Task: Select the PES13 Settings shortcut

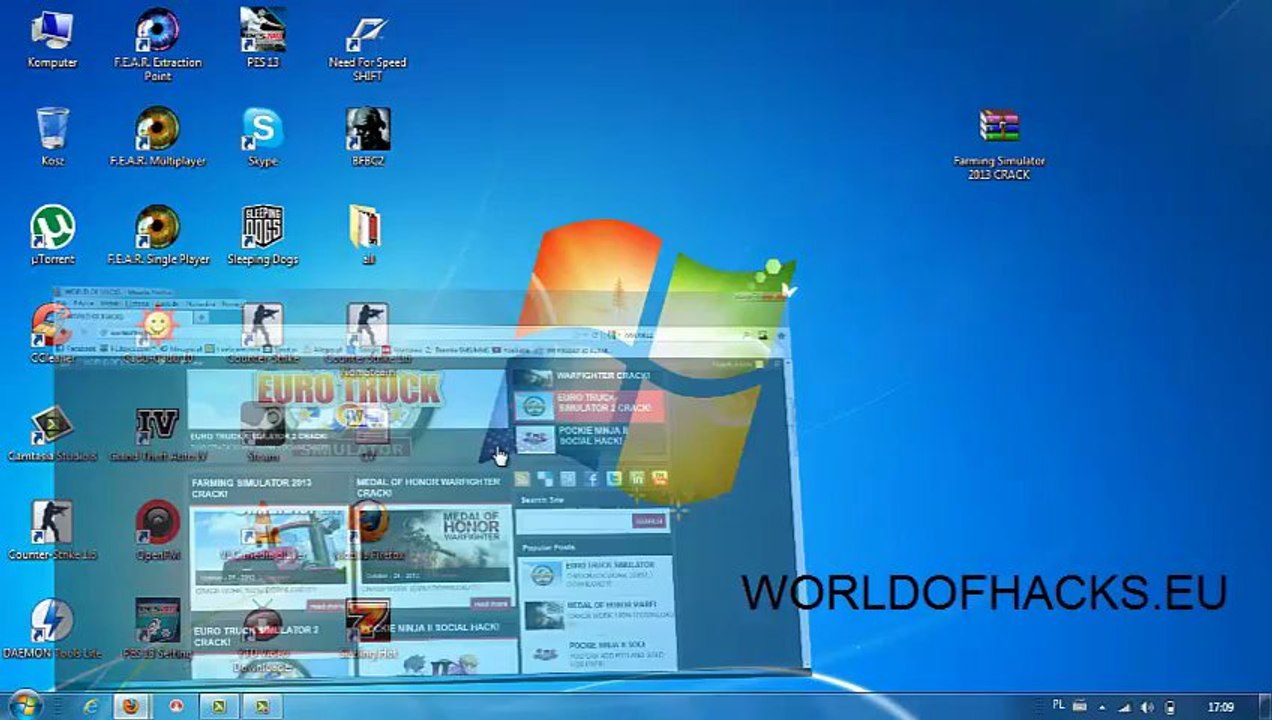Action: 157,628
